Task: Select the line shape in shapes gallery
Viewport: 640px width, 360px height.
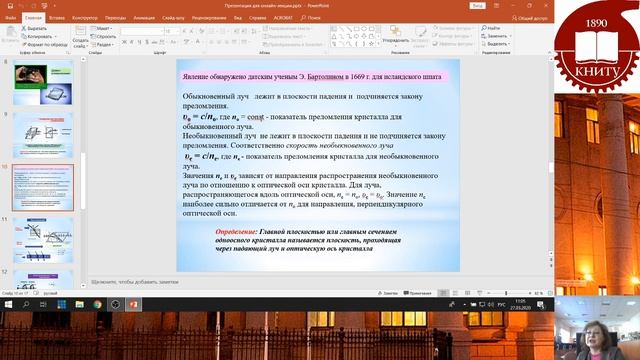Action: [x=341, y=29]
